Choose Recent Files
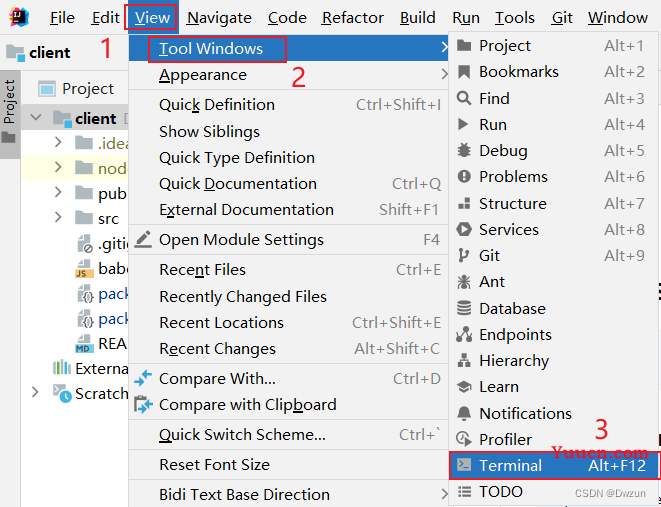Image resolution: width=661 pixels, height=507 pixels. 288,270
